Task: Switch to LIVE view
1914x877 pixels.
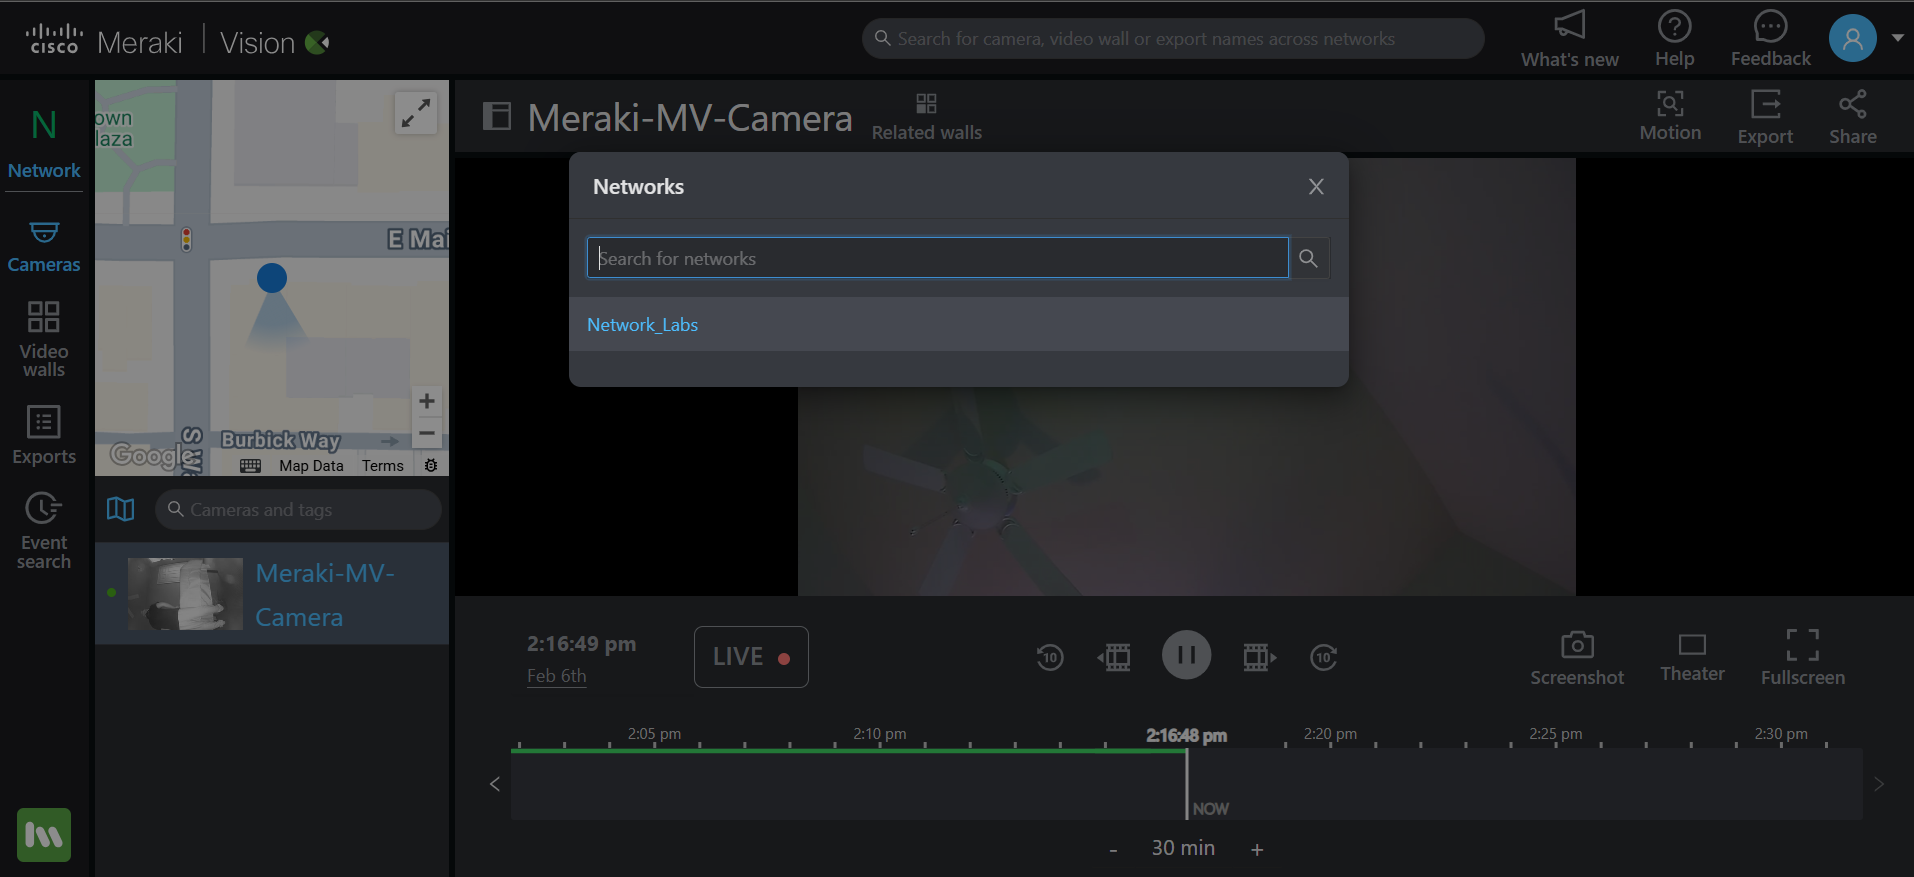Action: (x=751, y=657)
